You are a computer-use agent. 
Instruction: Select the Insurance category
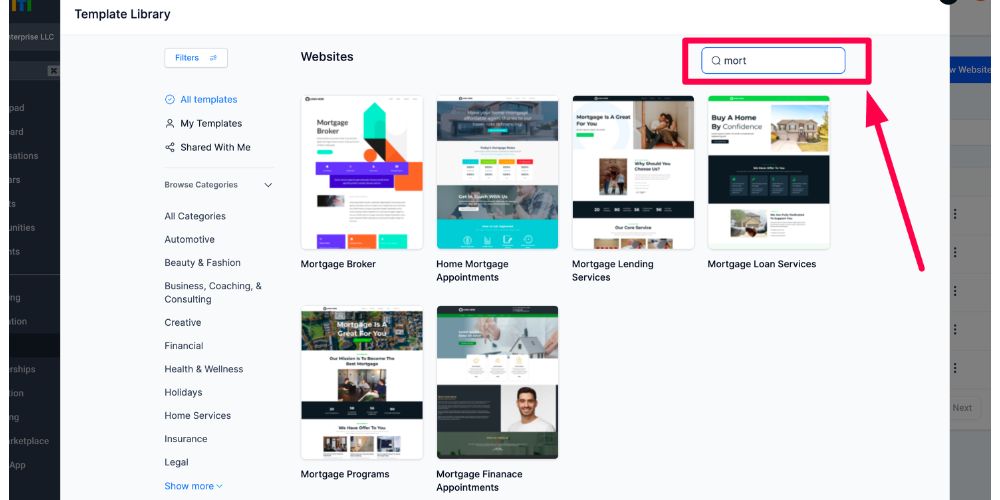pyautogui.click(x=186, y=439)
